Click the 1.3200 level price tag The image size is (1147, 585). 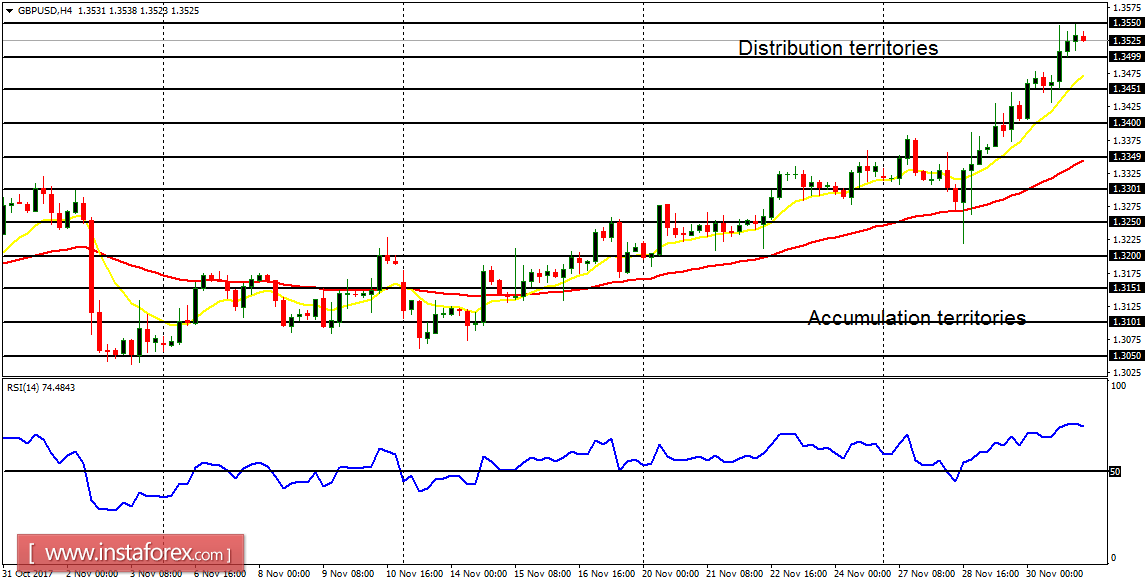coord(1127,256)
